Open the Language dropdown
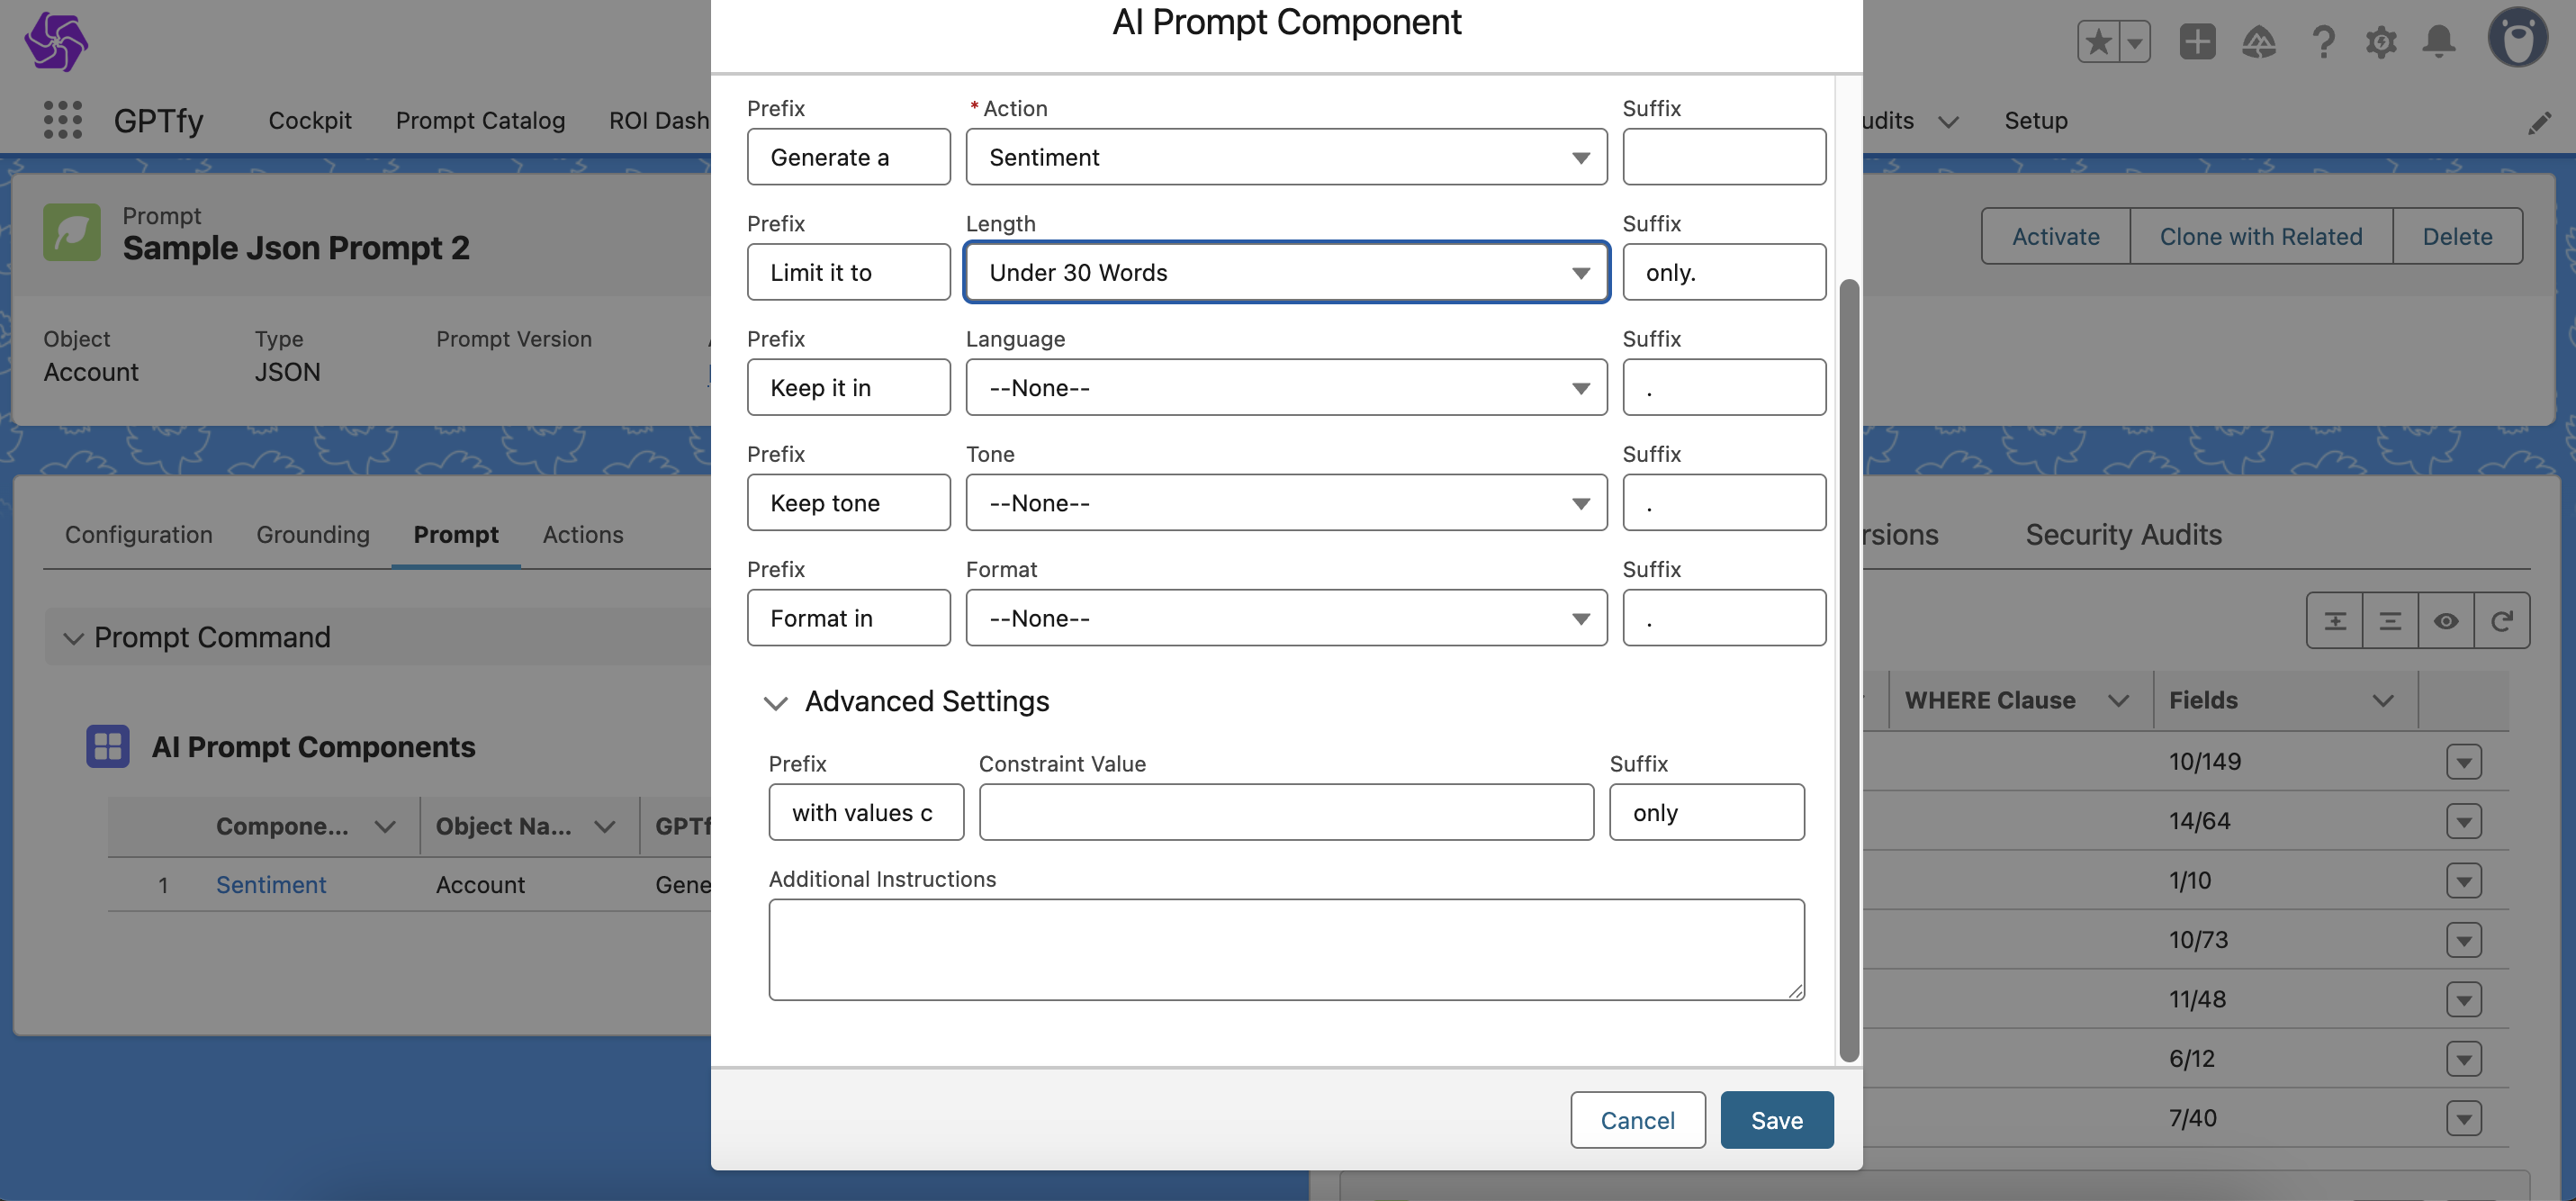This screenshot has height=1201, width=2576. point(1286,387)
